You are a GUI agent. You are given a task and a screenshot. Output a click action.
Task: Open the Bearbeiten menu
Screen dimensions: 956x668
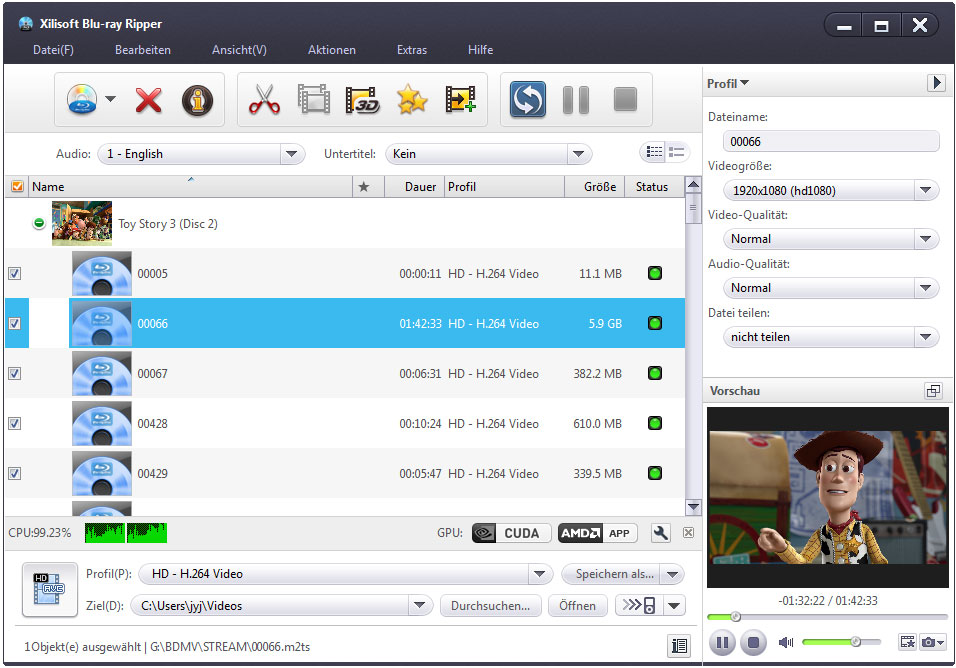pos(143,50)
